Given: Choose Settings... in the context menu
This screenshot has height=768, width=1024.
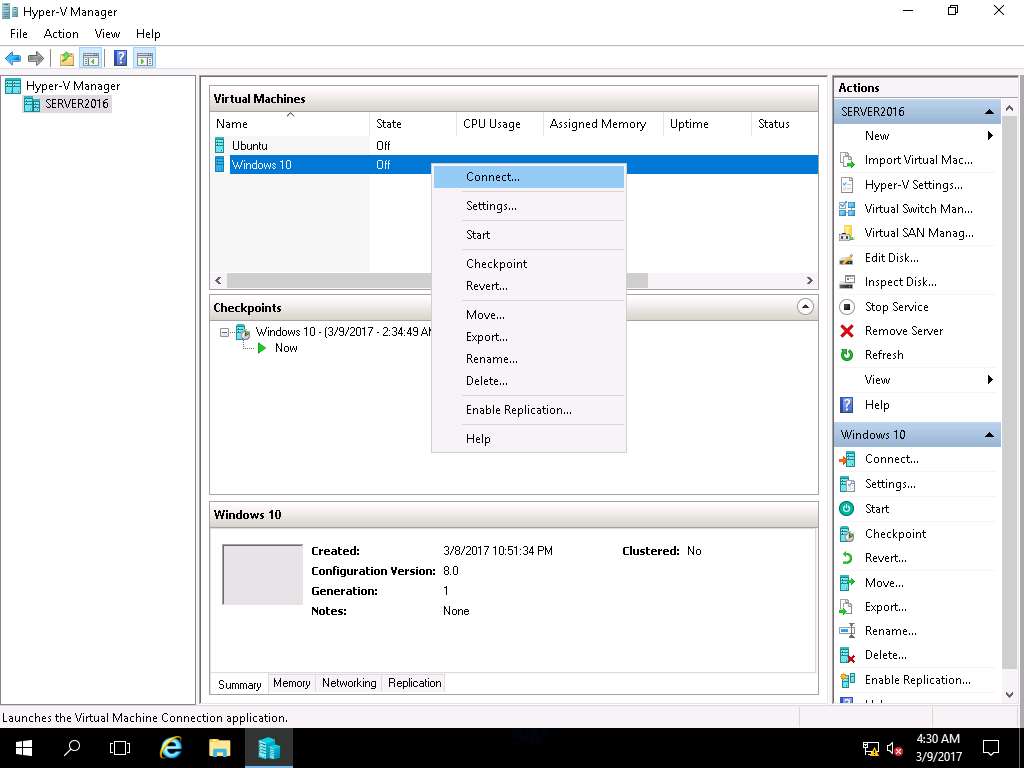Looking at the screenshot, I should pyautogui.click(x=529, y=206).
